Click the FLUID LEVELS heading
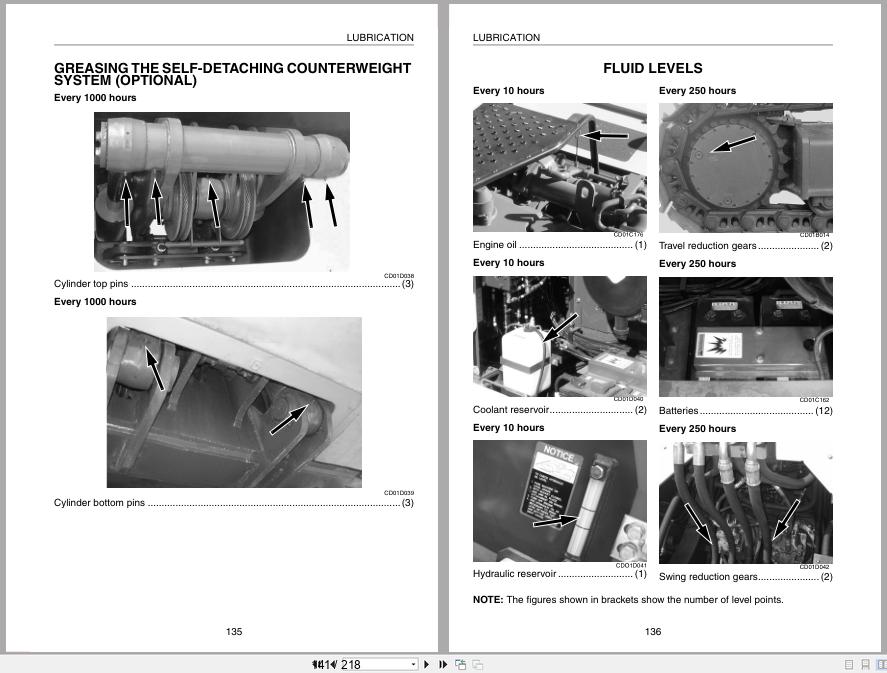The height and width of the screenshot is (673, 887). click(x=652, y=68)
